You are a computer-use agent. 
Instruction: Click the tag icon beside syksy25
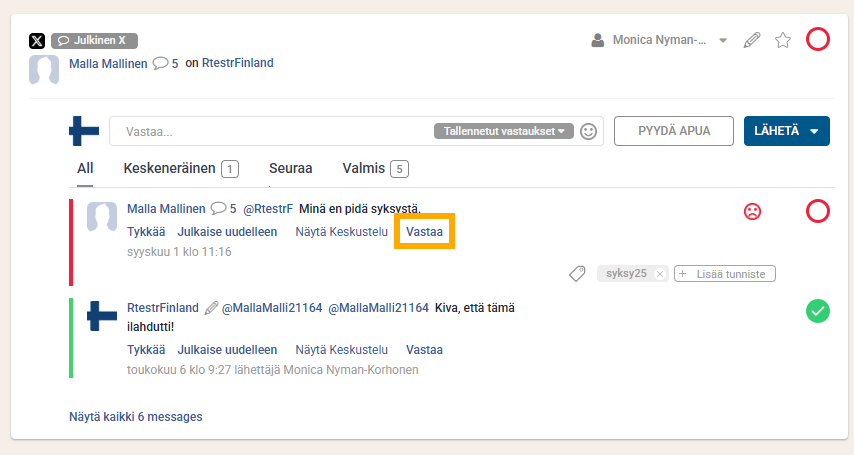point(577,273)
